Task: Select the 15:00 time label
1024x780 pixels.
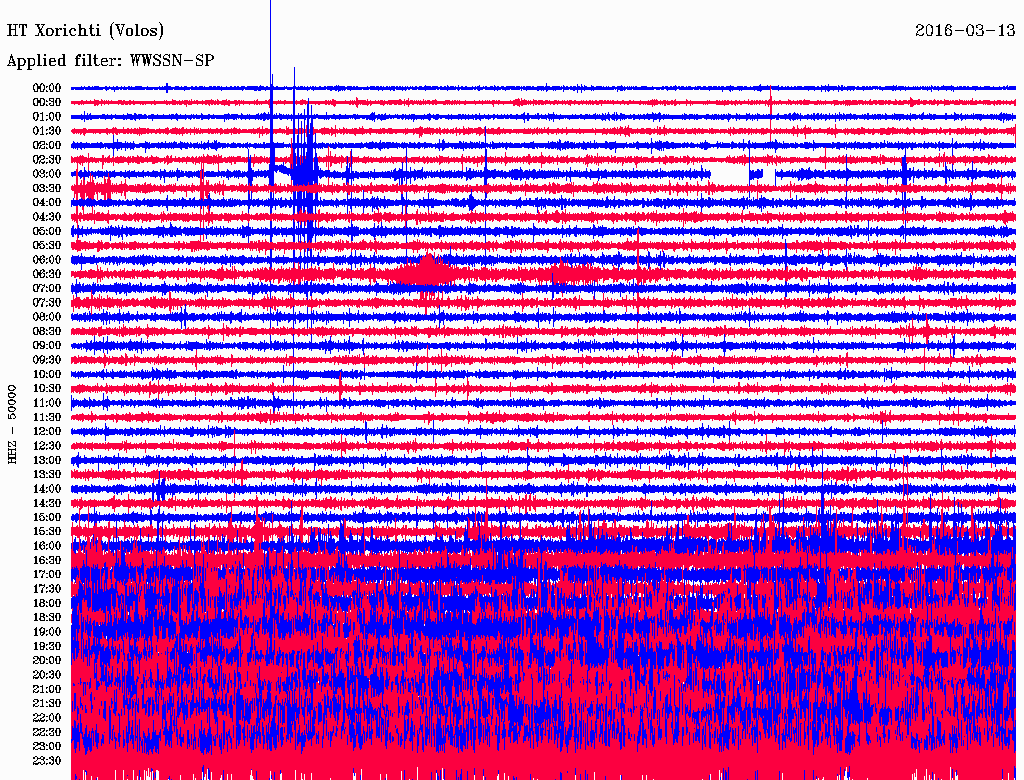Action: point(47,517)
